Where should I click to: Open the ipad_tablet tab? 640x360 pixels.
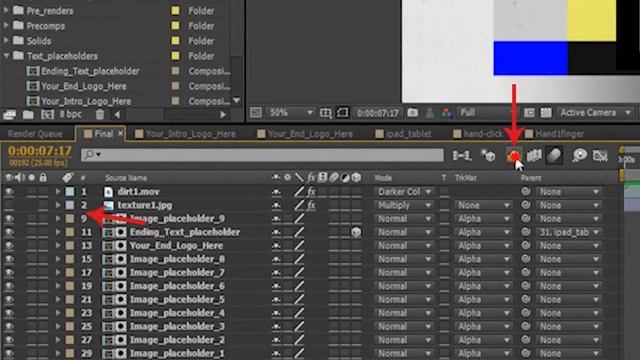403,134
